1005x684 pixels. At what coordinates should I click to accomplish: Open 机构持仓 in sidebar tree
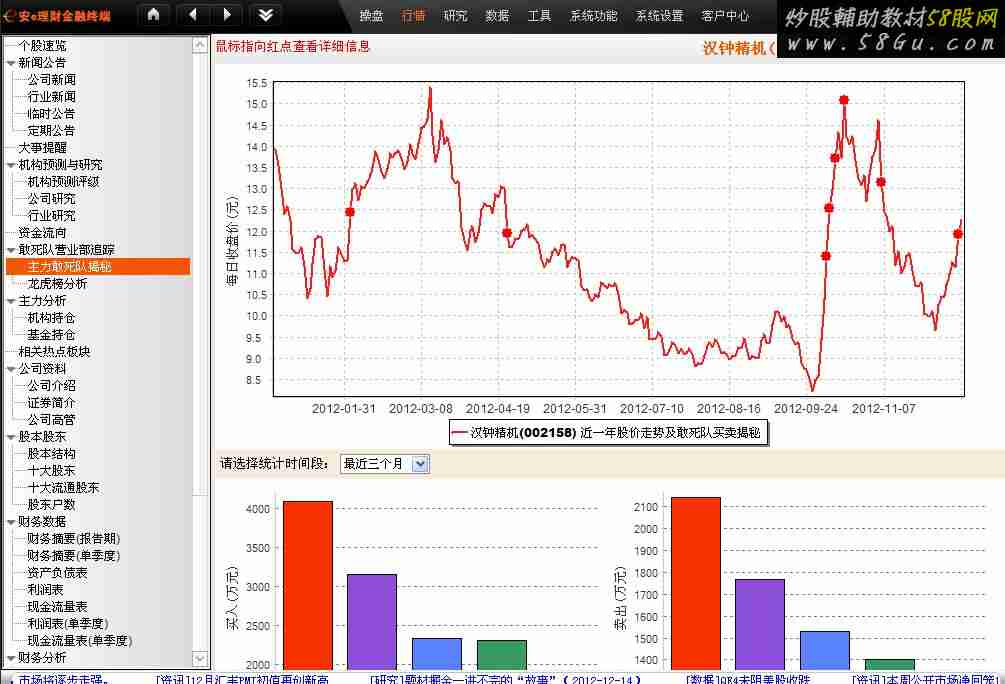pos(51,317)
